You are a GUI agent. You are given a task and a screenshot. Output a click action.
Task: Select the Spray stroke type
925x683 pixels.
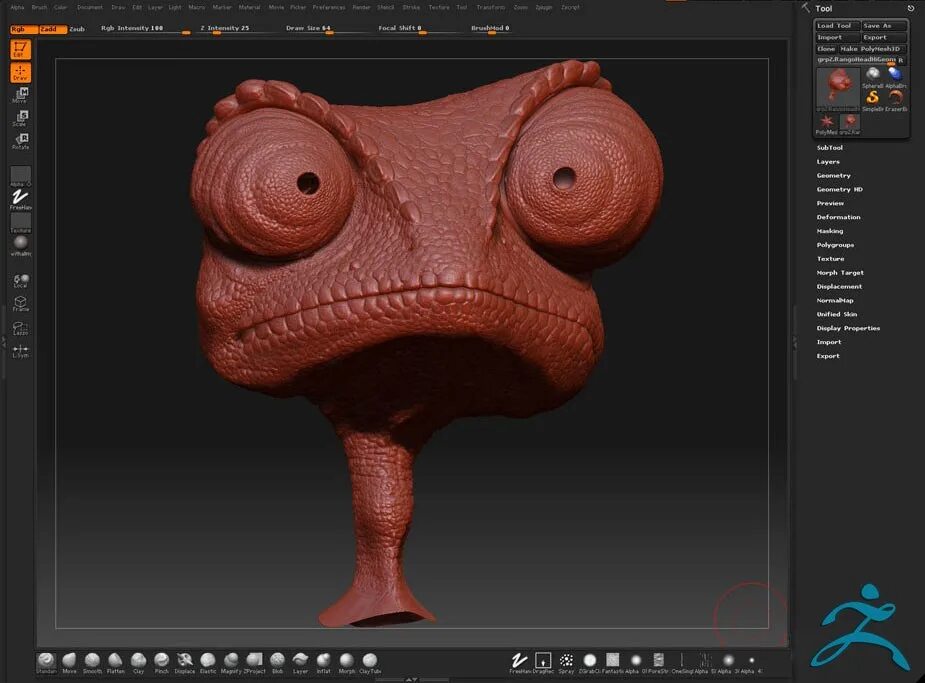(566, 661)
